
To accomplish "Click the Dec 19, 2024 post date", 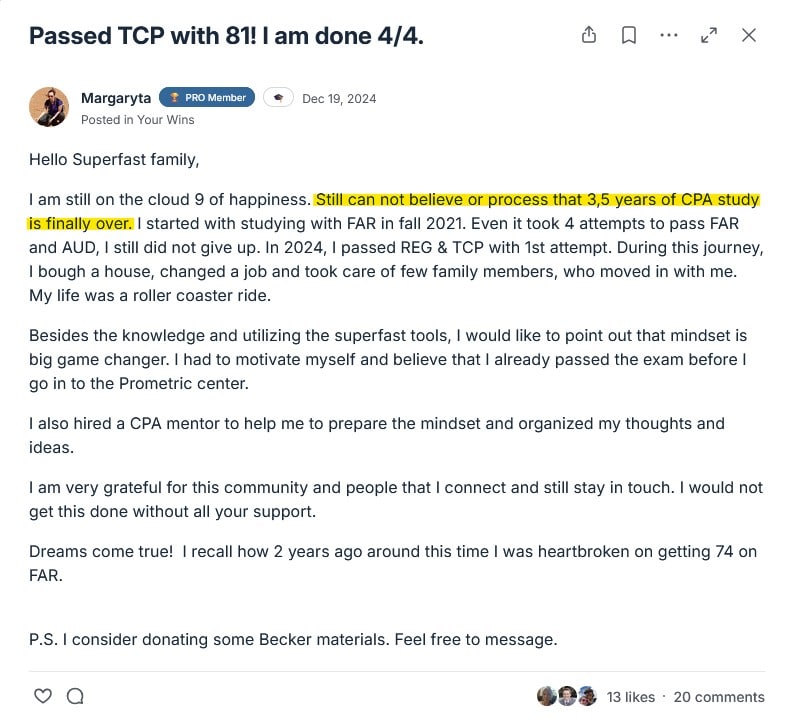I will 339,99.
